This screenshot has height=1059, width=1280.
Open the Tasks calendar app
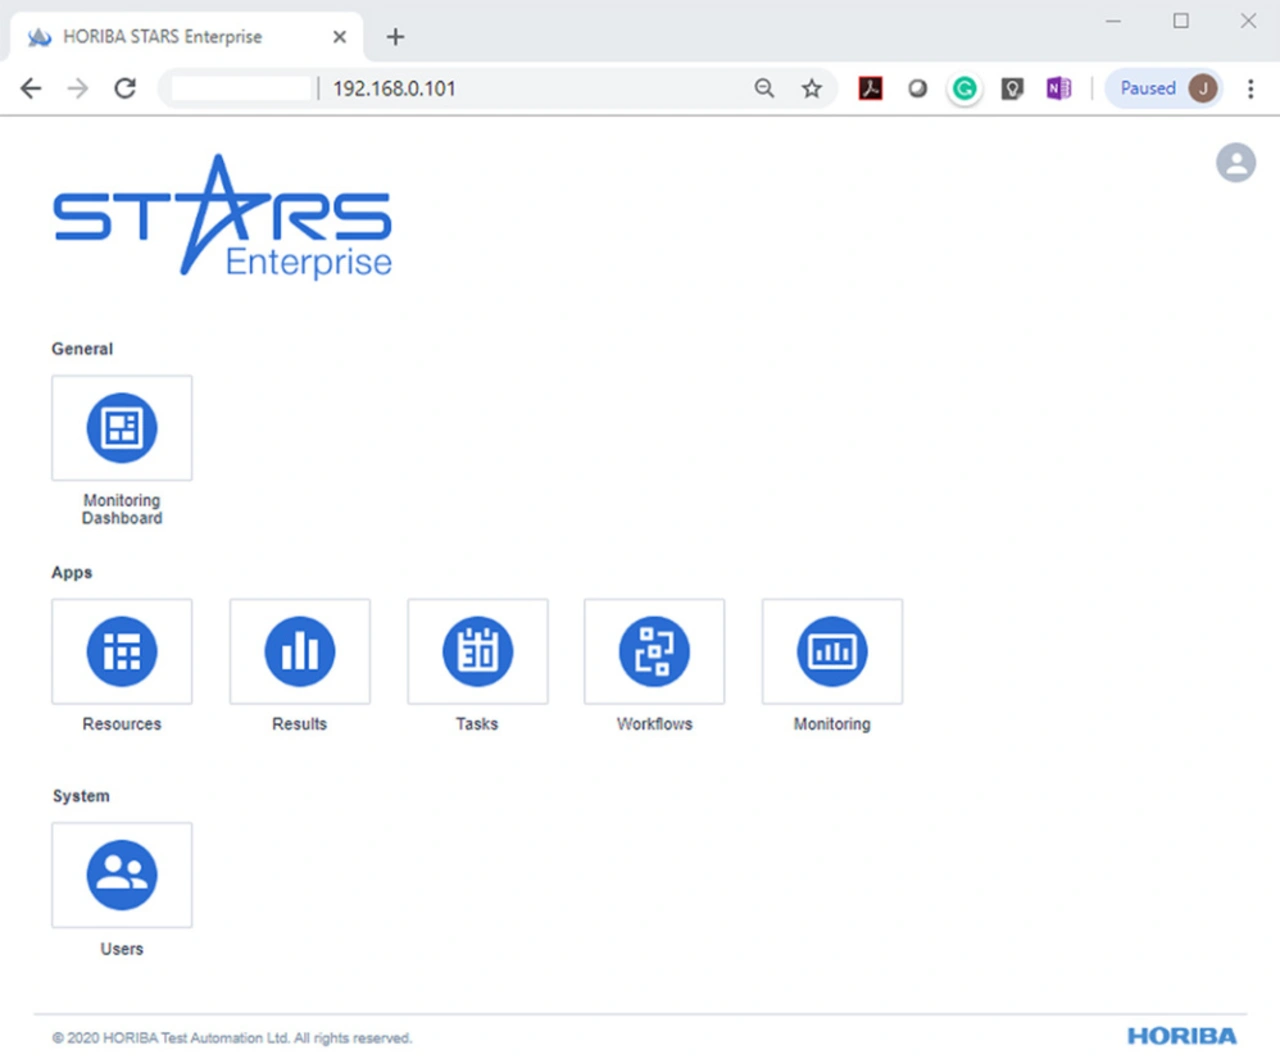[477, 652]
